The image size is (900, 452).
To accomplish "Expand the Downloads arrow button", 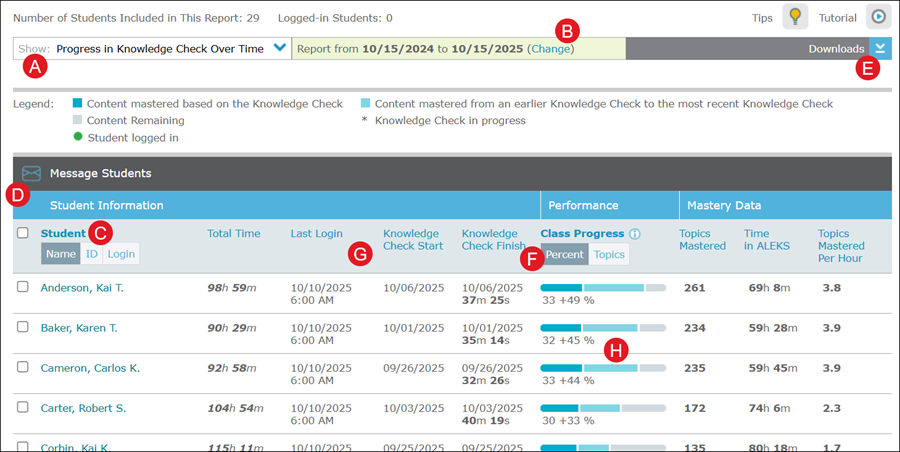I will tap(880, 48).
